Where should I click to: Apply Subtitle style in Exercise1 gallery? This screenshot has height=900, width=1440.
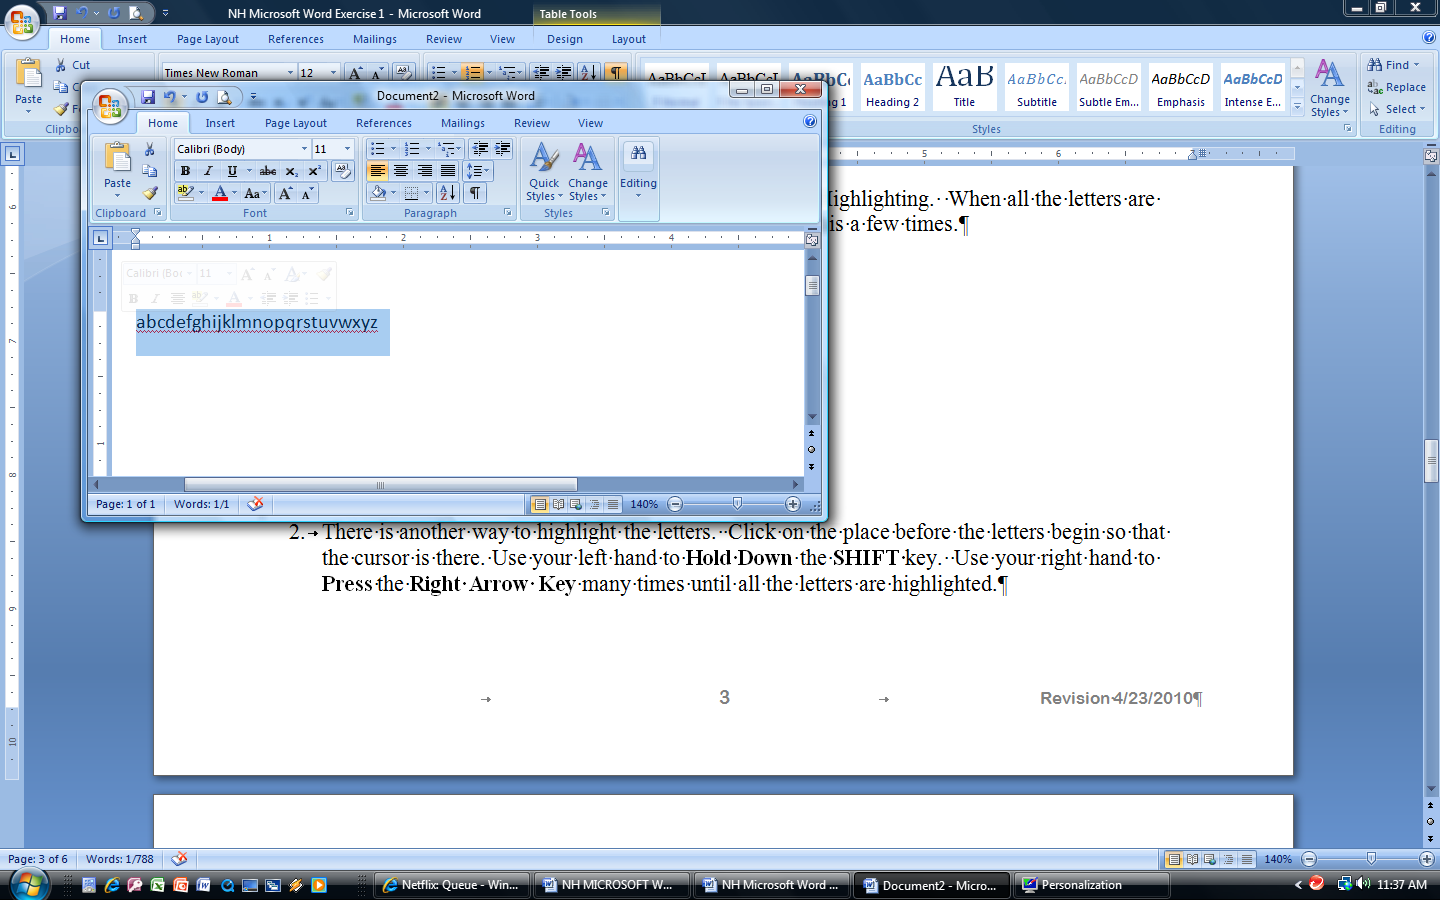click(x=1037, y=87)
